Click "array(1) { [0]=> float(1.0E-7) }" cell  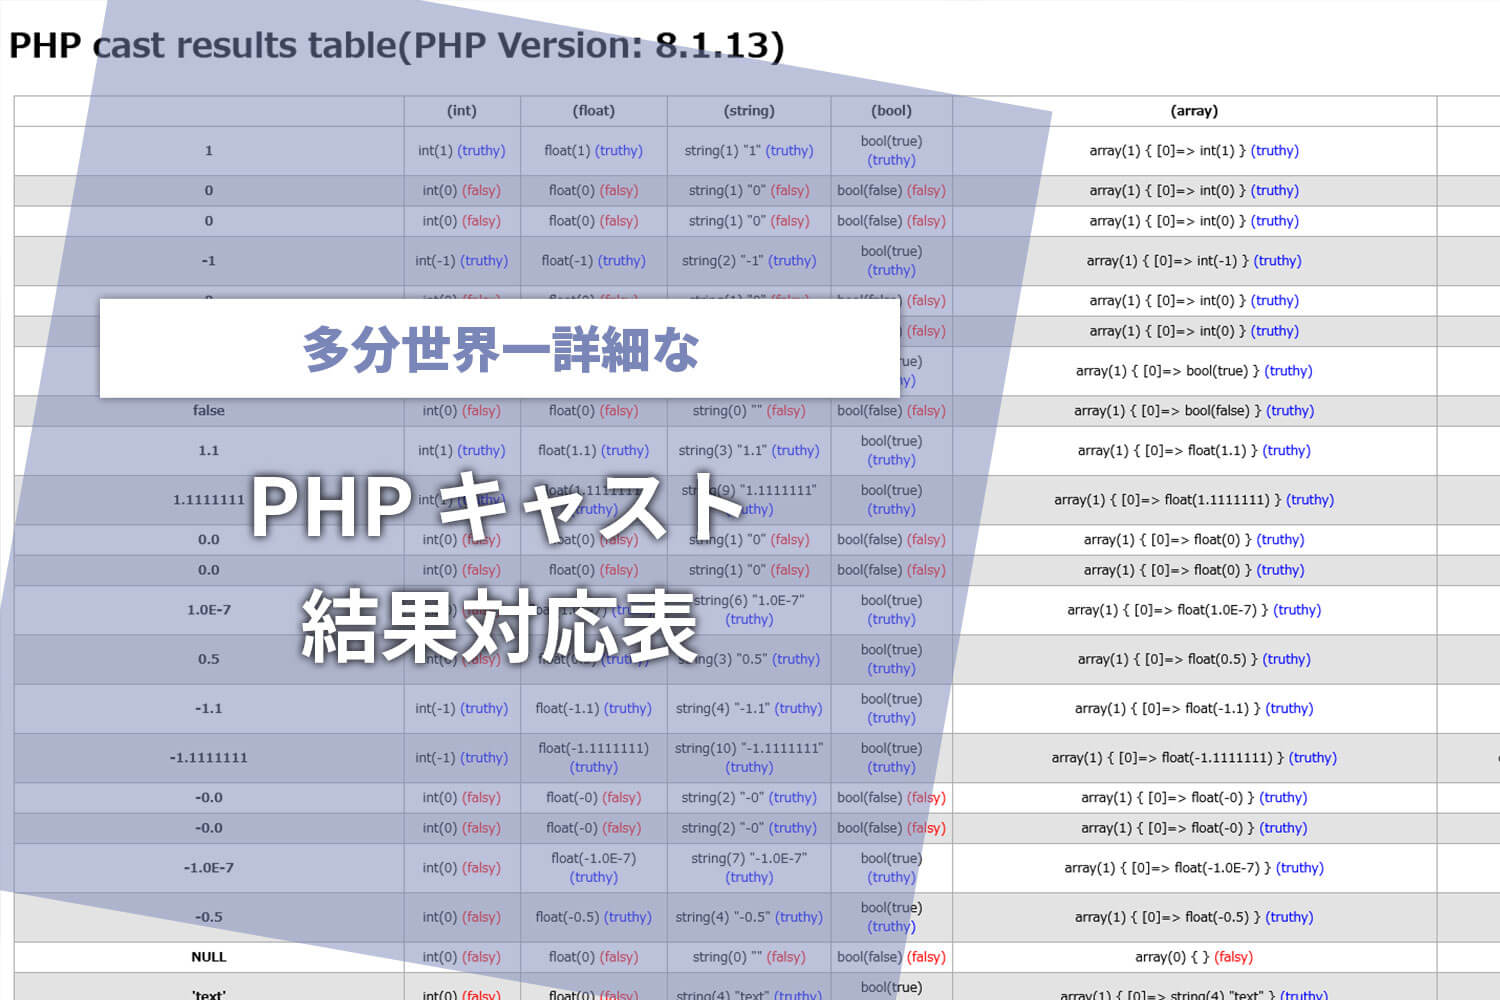[x=1194, y=610]
